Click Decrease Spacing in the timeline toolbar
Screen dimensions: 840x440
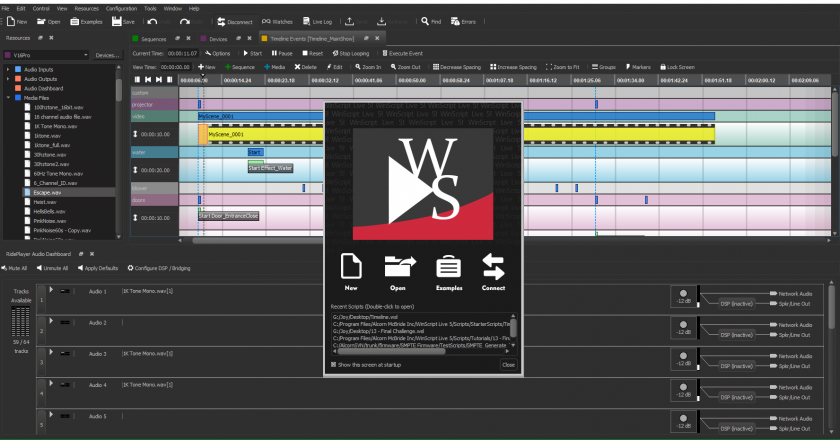(457, 67)
